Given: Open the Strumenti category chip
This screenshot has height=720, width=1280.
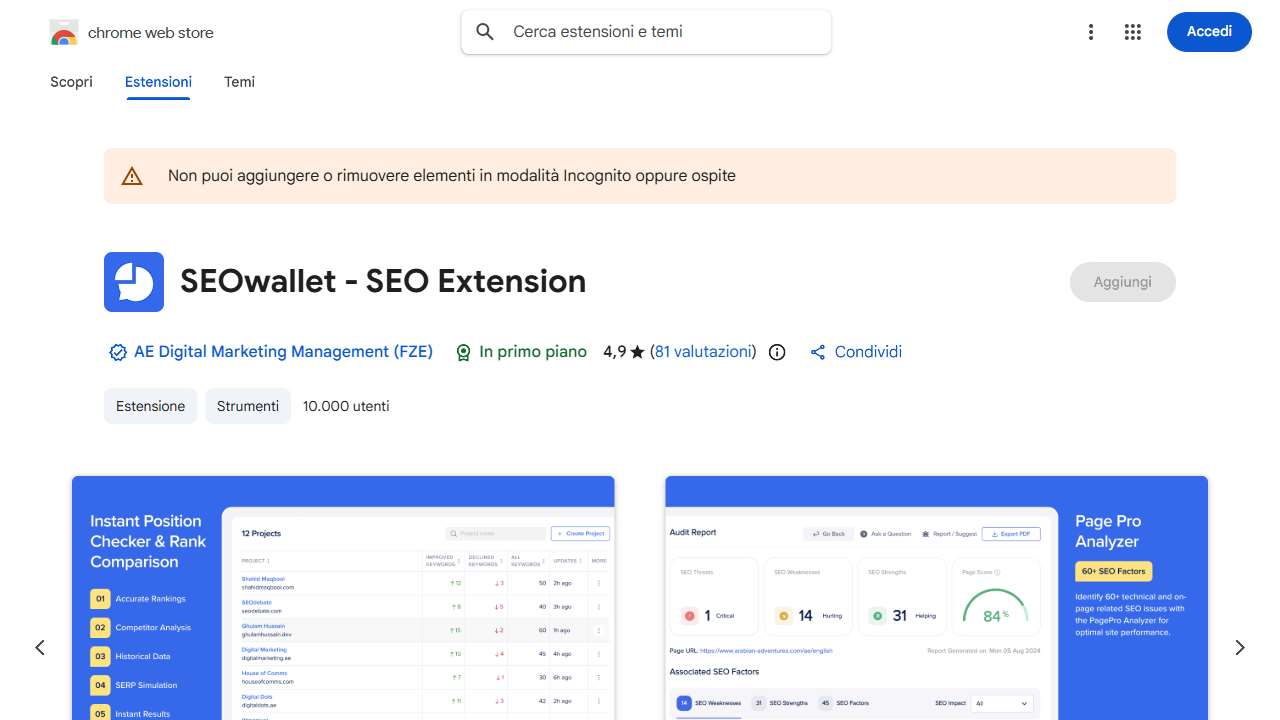Looking at the screenshot, I should tap(248, 406).
